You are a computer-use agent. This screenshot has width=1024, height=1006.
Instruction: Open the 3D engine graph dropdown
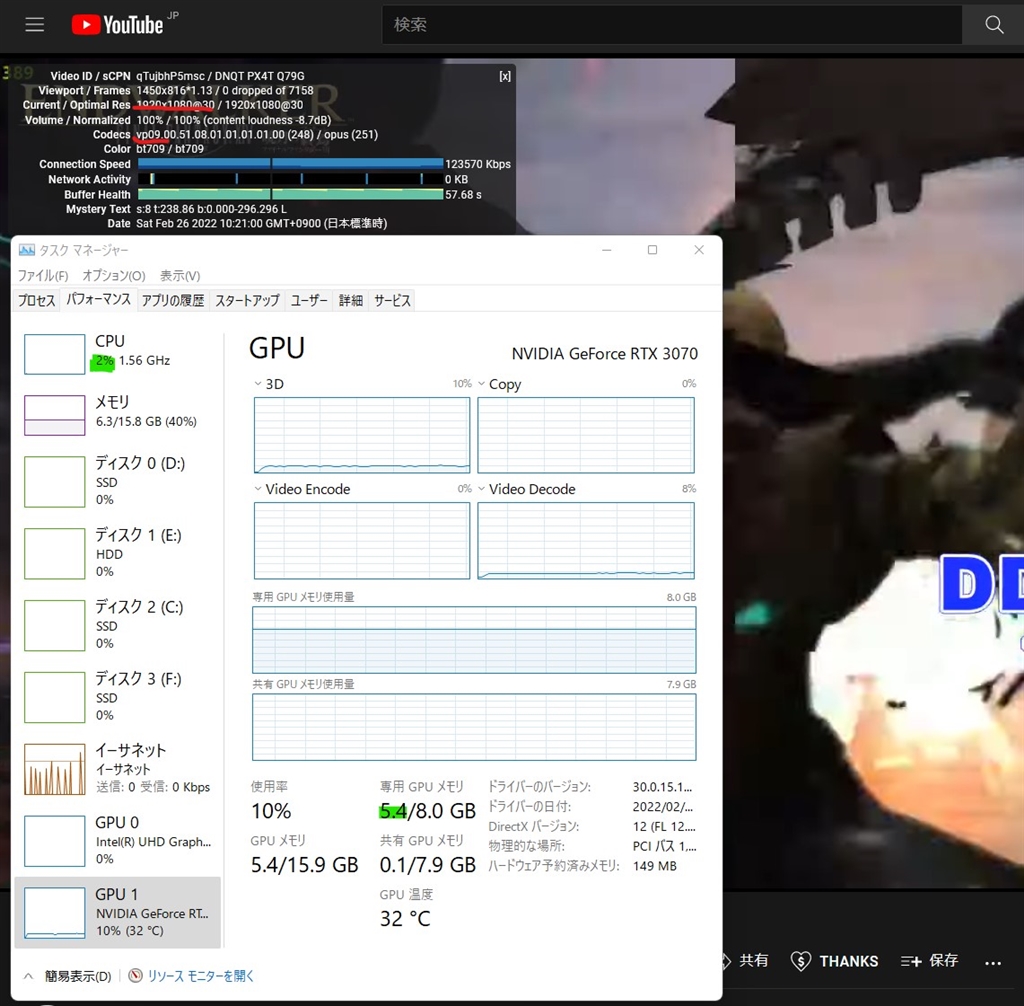coord(258,384)
